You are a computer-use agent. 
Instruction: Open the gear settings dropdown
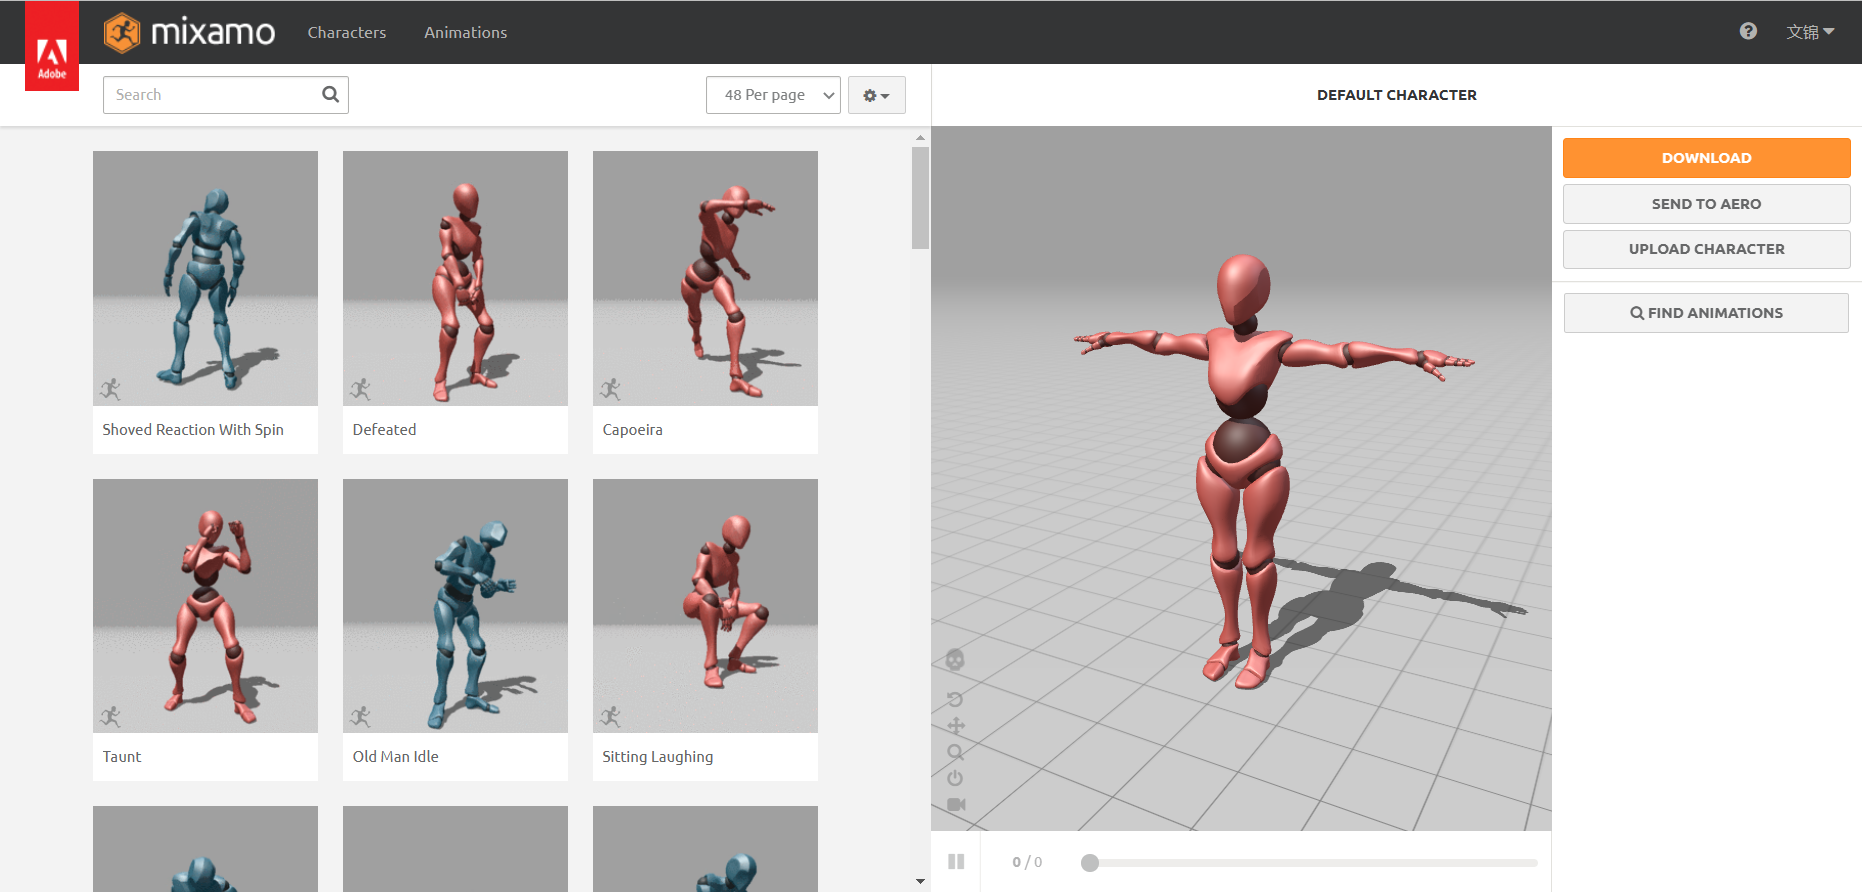click(876, 95)
